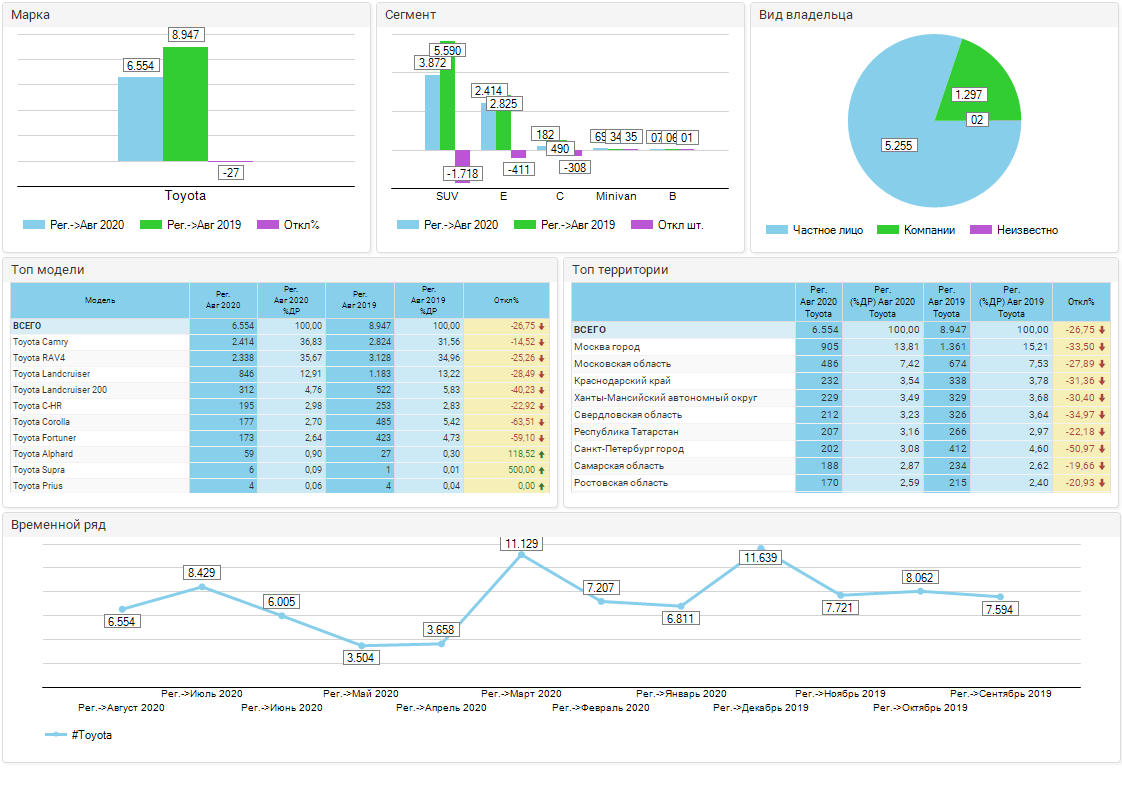Select the Свердловская область row label

628,415
